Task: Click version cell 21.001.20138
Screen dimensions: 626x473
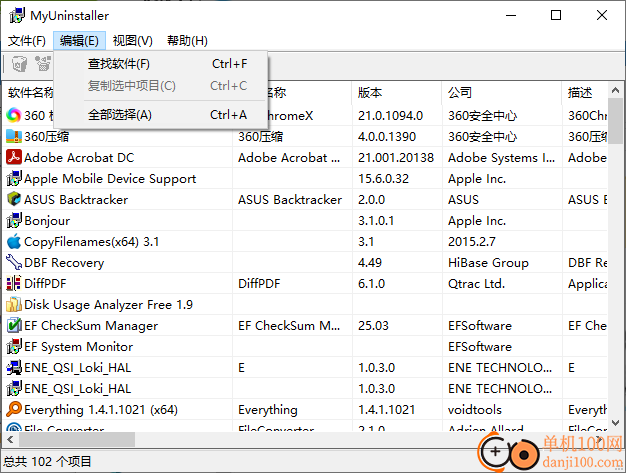Action: pyautogui.click(x=396, y=158)
